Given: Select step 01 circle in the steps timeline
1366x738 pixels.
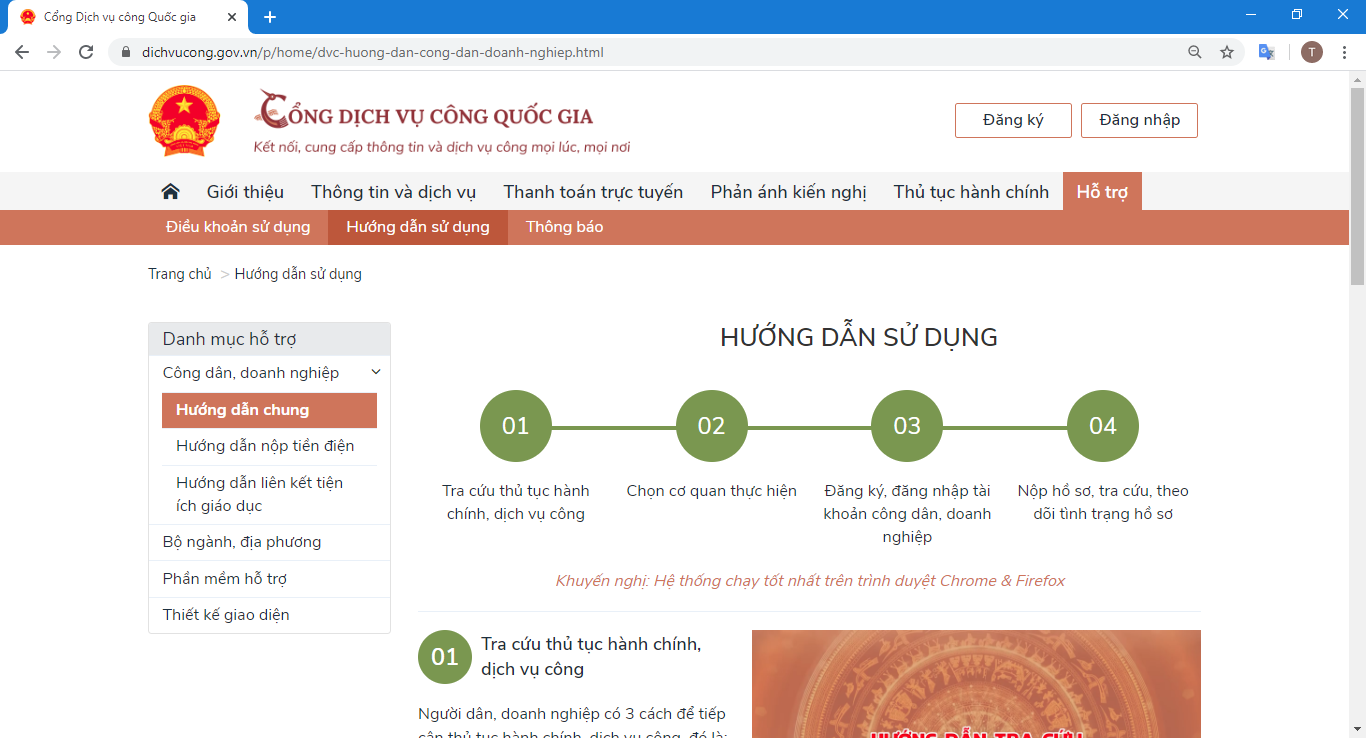Looking at the screenshot, I should (x=515, y=426).
